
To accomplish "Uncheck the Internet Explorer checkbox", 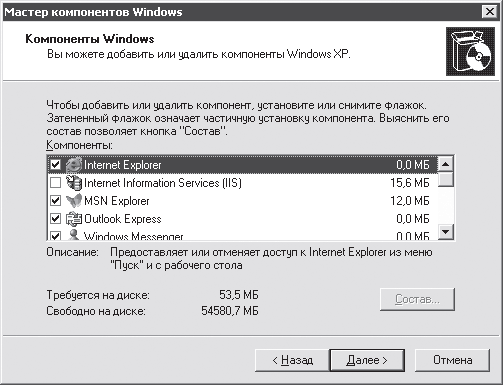I will click(x=55, y=165).
